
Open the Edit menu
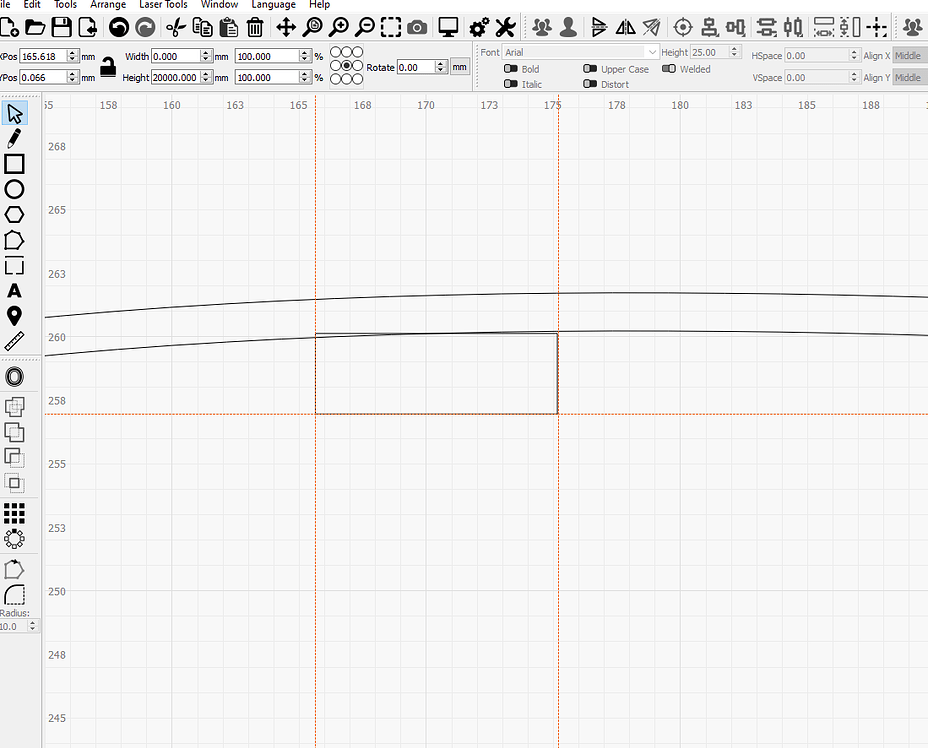pos(31,5)
